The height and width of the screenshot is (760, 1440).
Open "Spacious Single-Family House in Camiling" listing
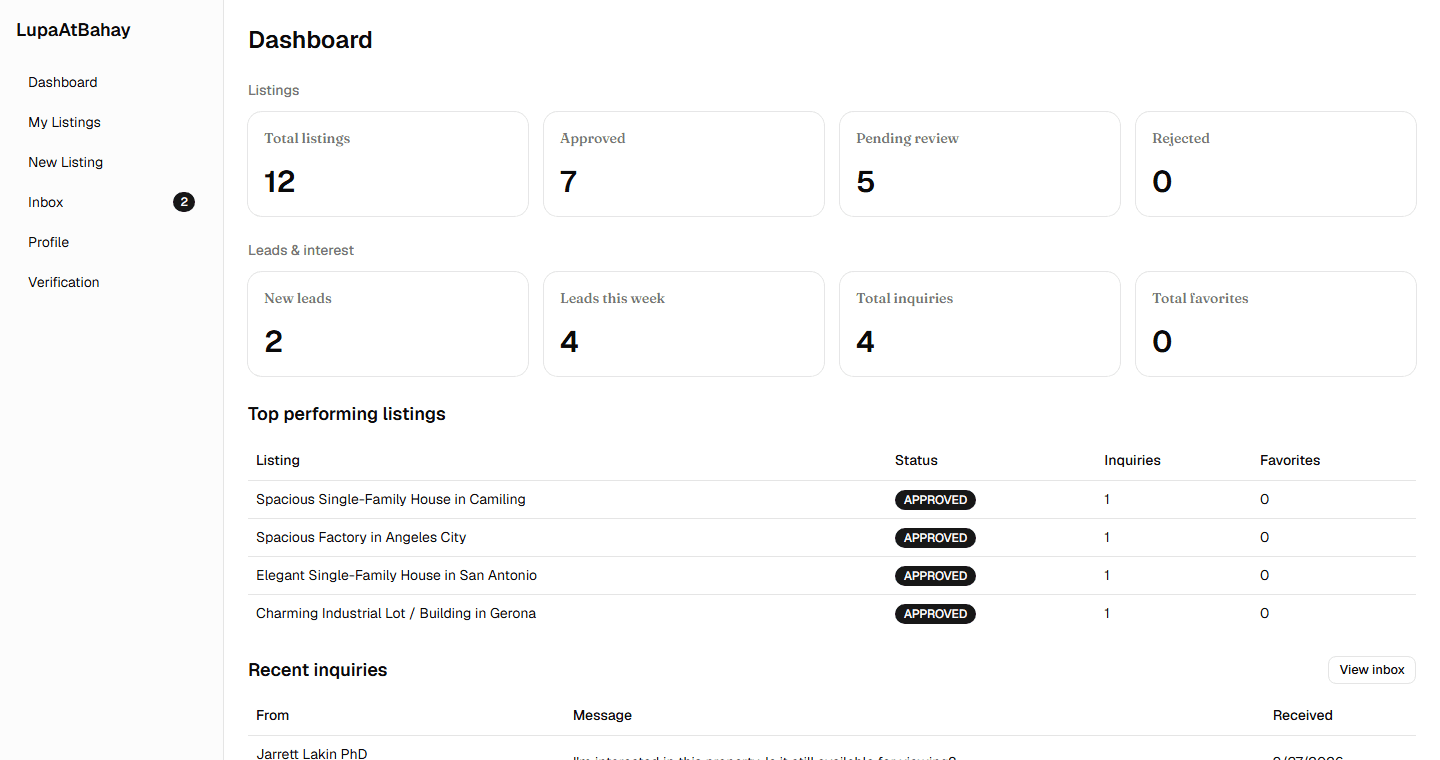(x=391, y=499)
